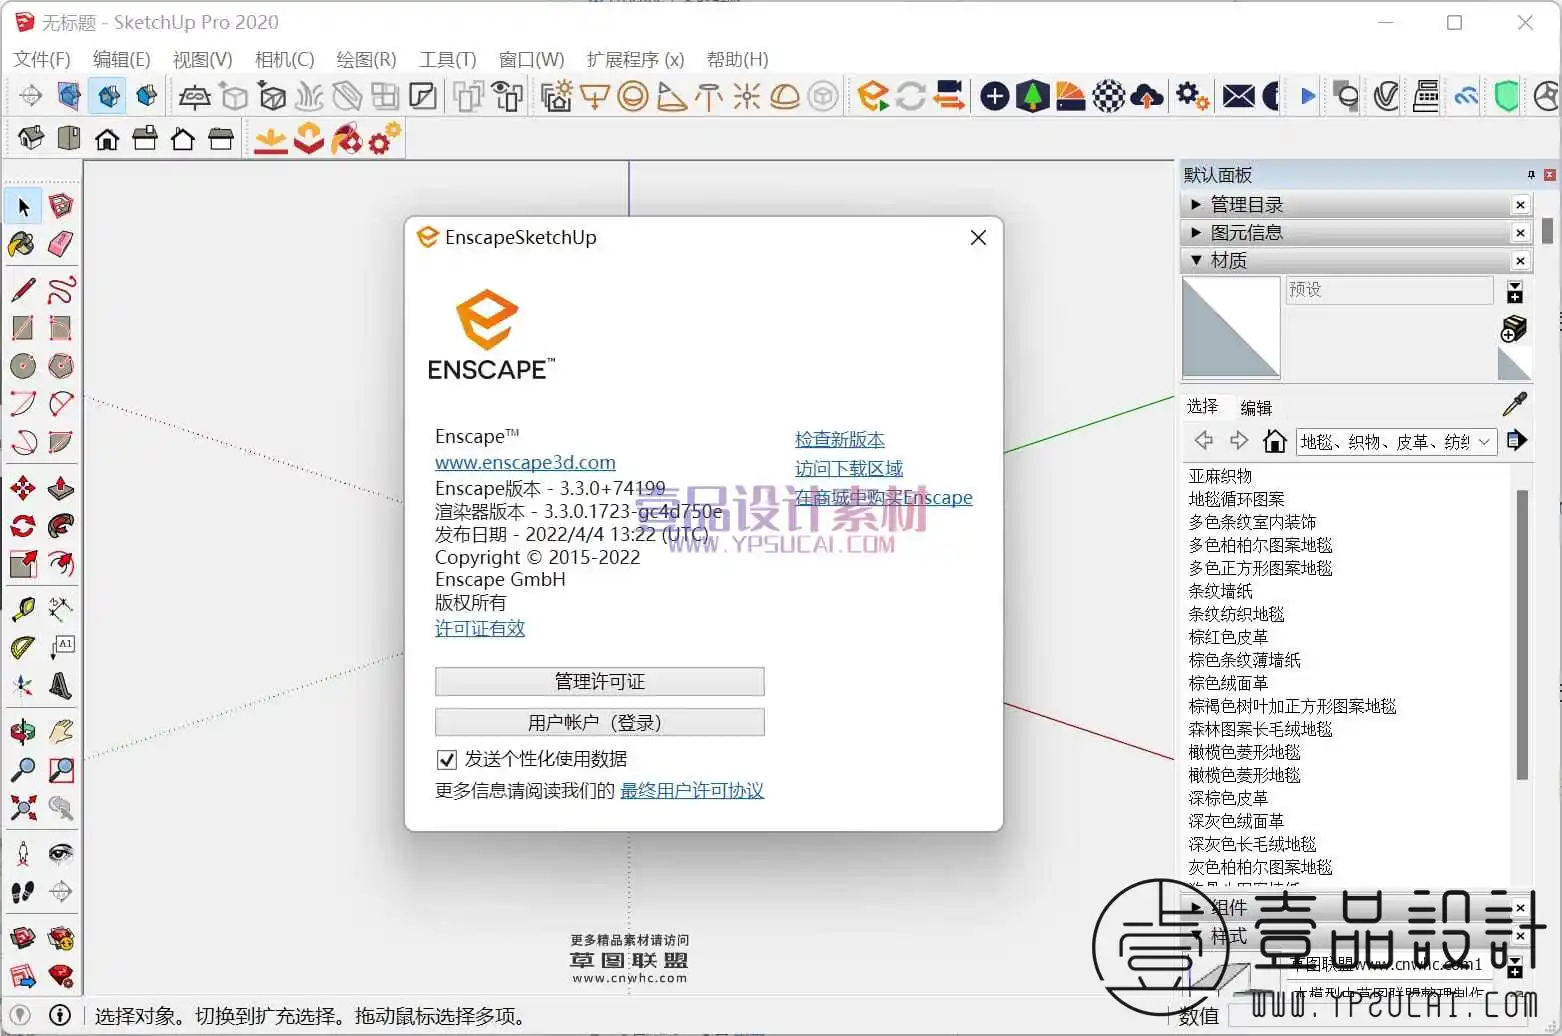Screen dimensions: 1562x1036
Task: Pick the eyedropper sample paint tool
Action: (x=1515, y=404)
